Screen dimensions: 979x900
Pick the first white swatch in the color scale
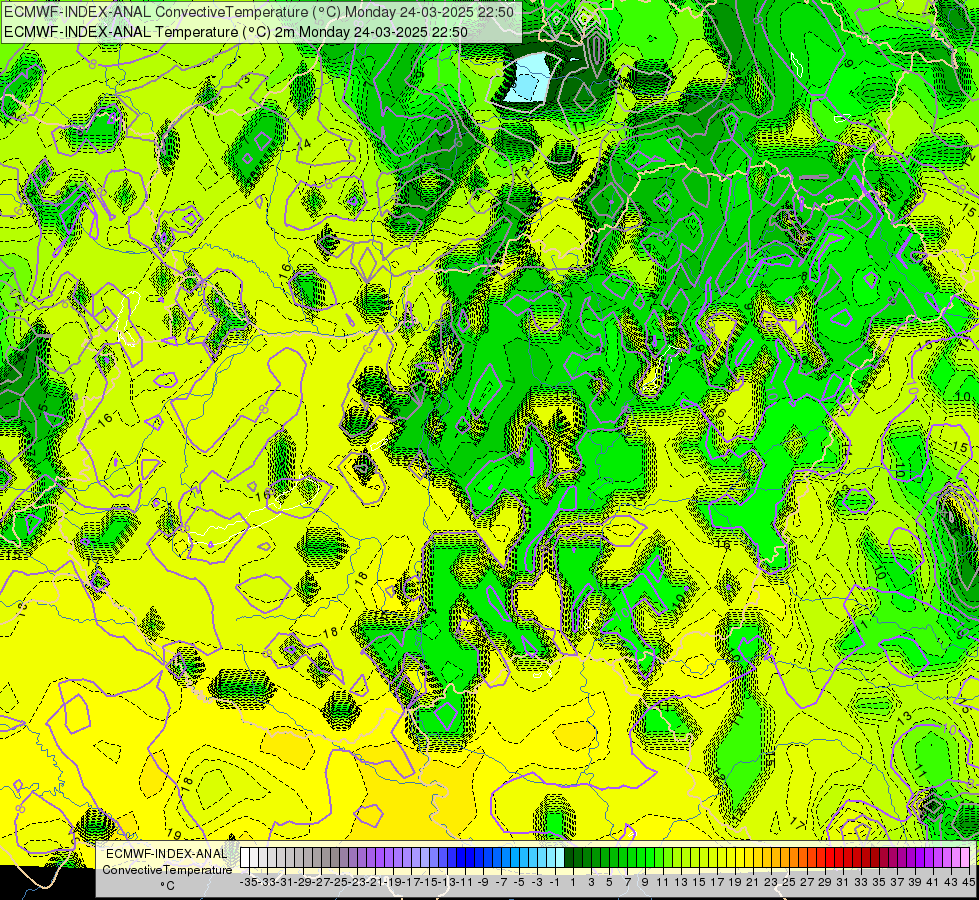point(245,858)
